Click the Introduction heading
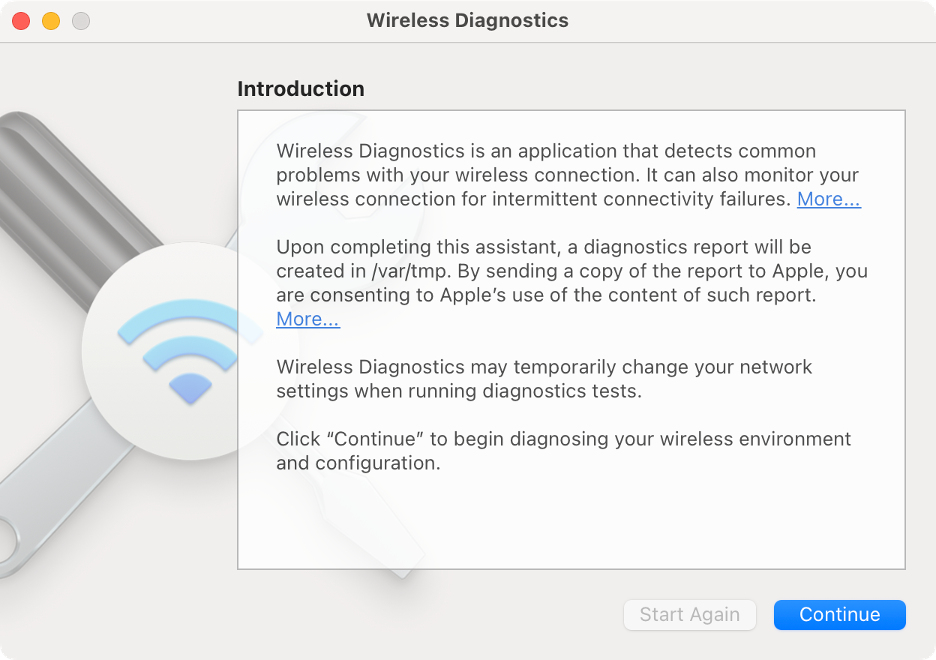Screen dimensions: 936x660 pos(300,89)
